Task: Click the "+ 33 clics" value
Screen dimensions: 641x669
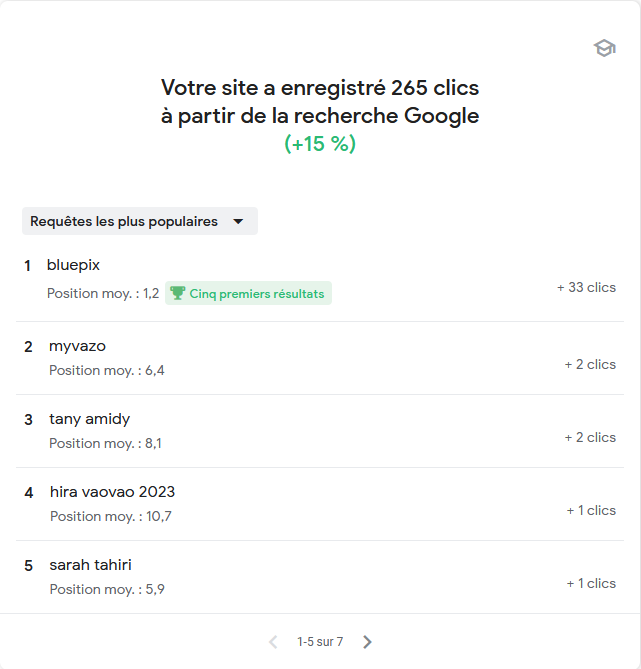Action: (x=586, y=287)
